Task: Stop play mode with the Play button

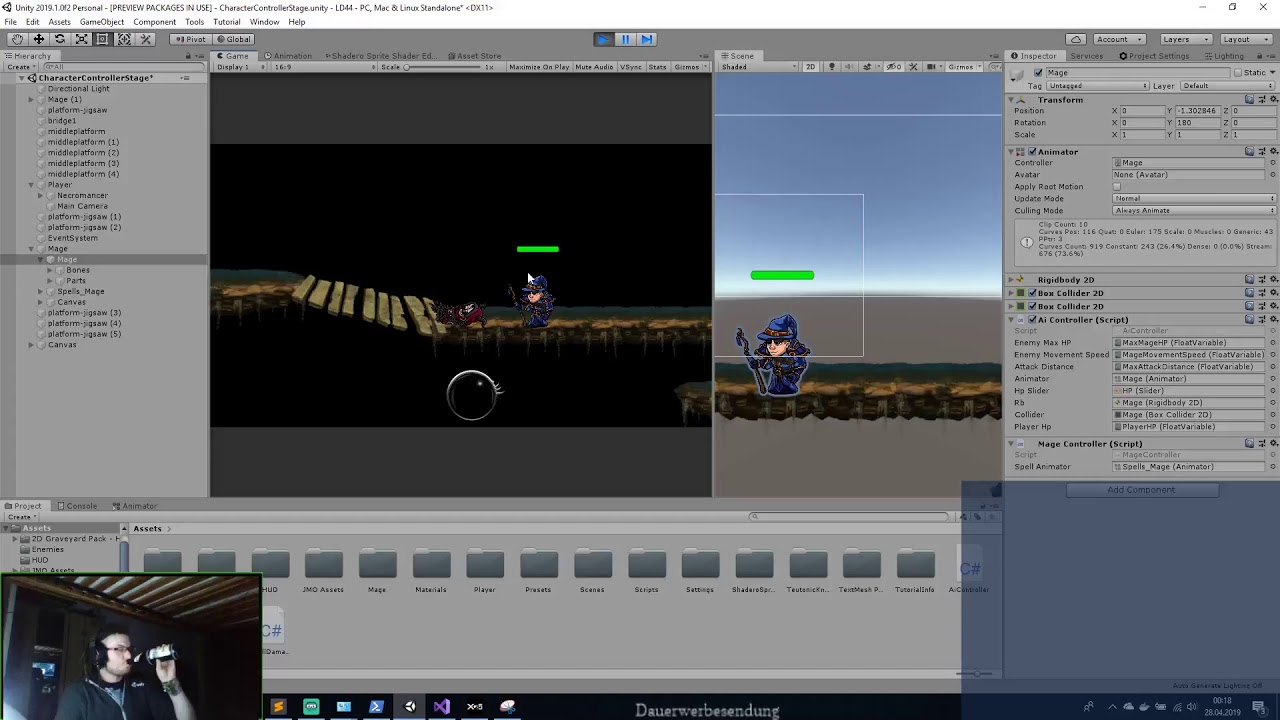Action: 603,39
